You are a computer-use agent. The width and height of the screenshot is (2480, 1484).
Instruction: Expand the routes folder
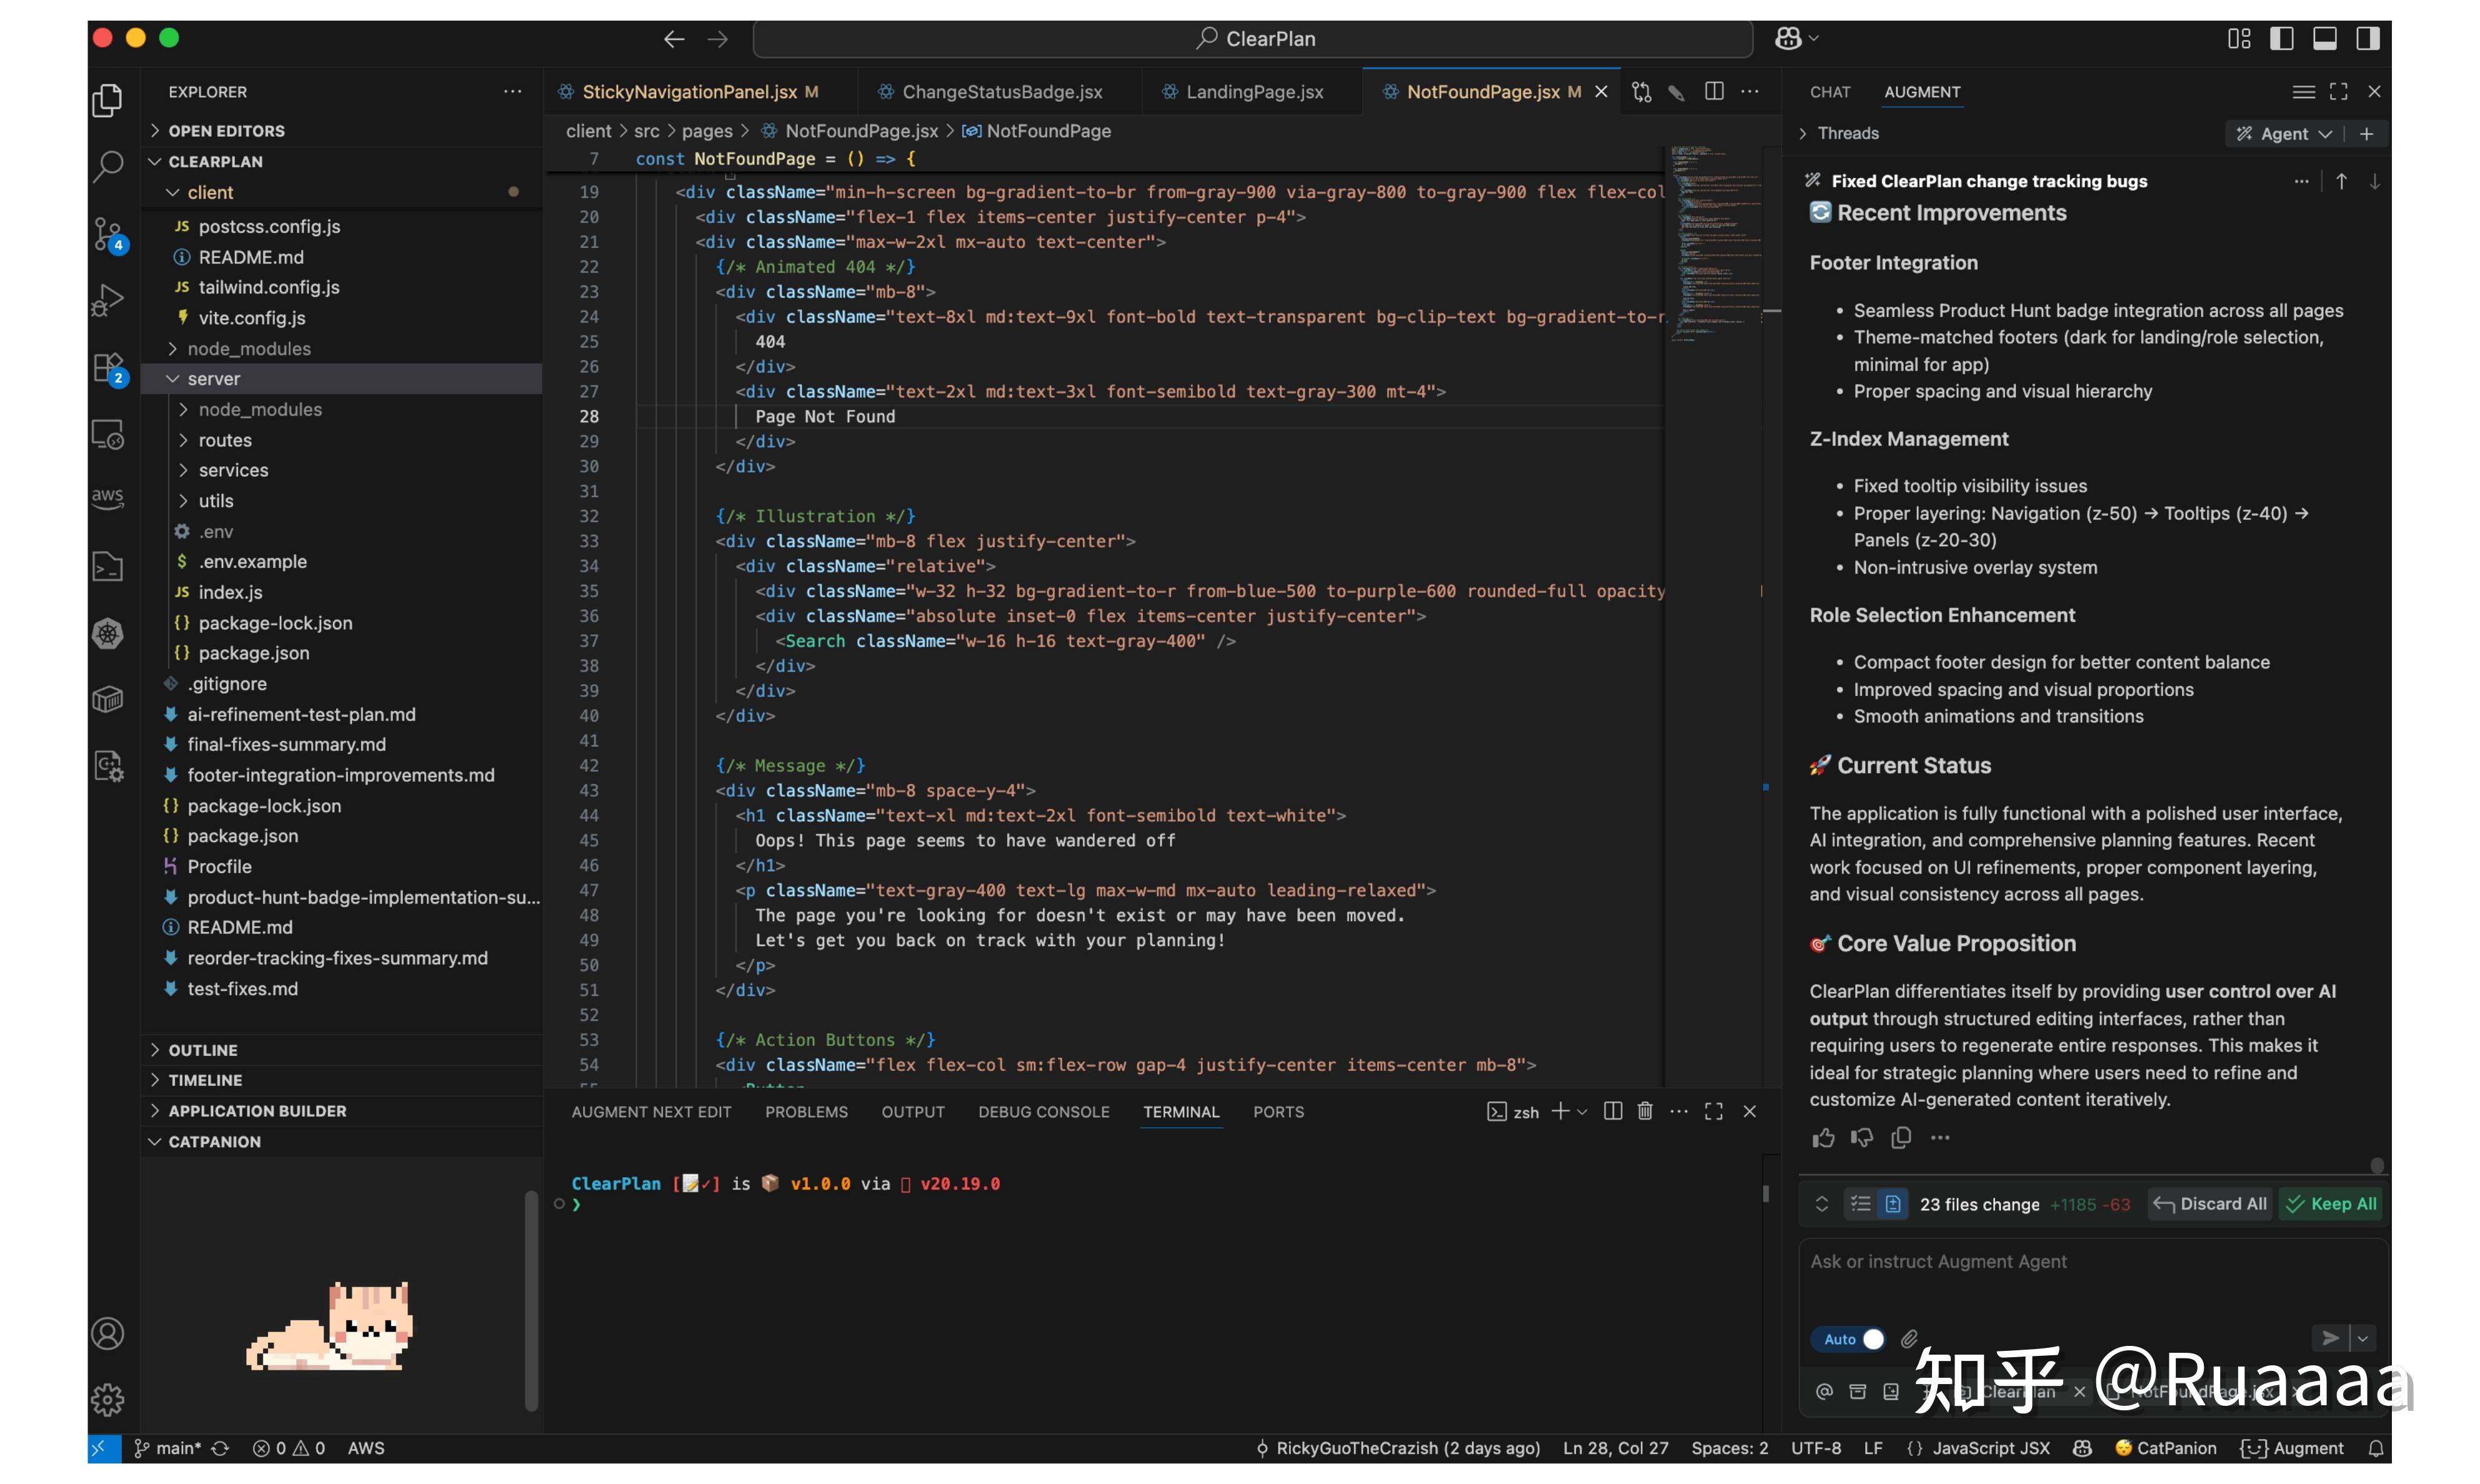(341, 440)
